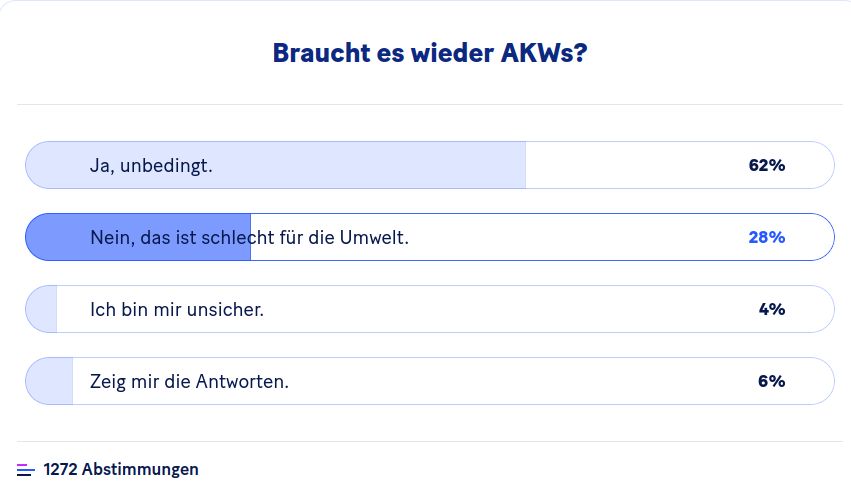851x482 pixels.
Task: Click the poll title "Braucht es wieder AKWs?"
Action: [x=430, y=52]
